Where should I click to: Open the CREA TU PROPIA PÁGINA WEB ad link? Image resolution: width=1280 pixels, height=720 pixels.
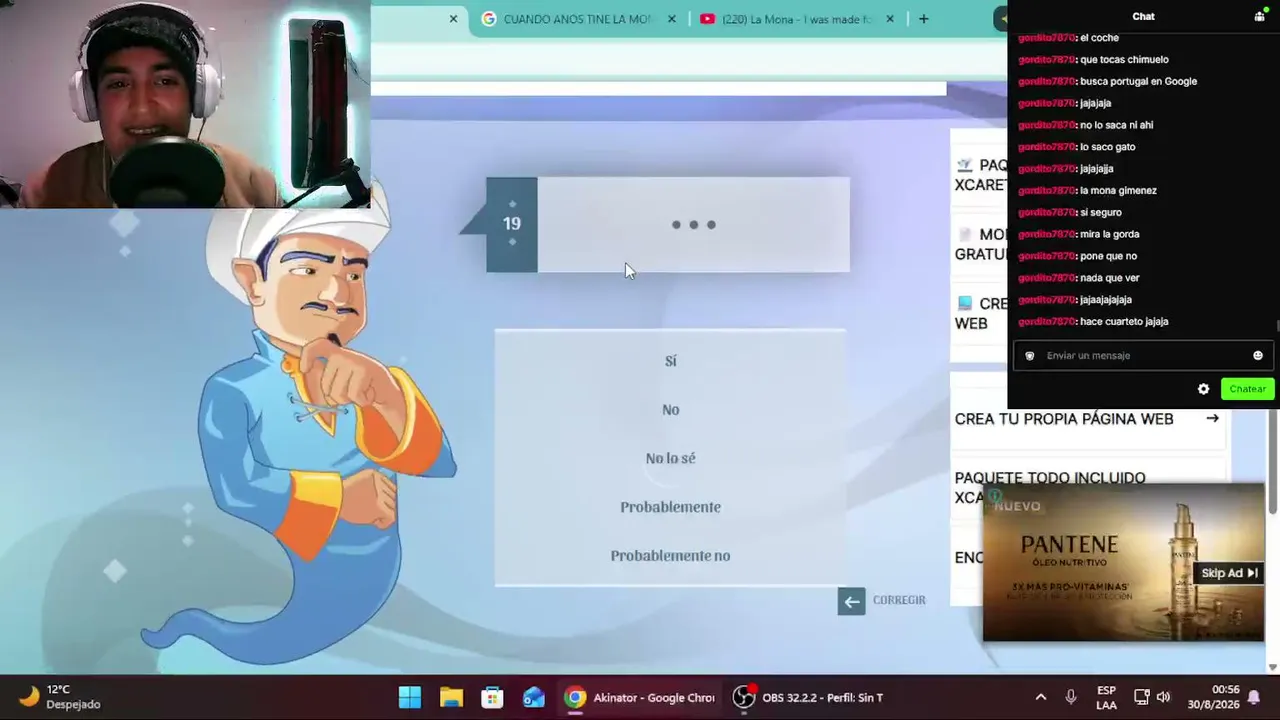(1064, 419)
